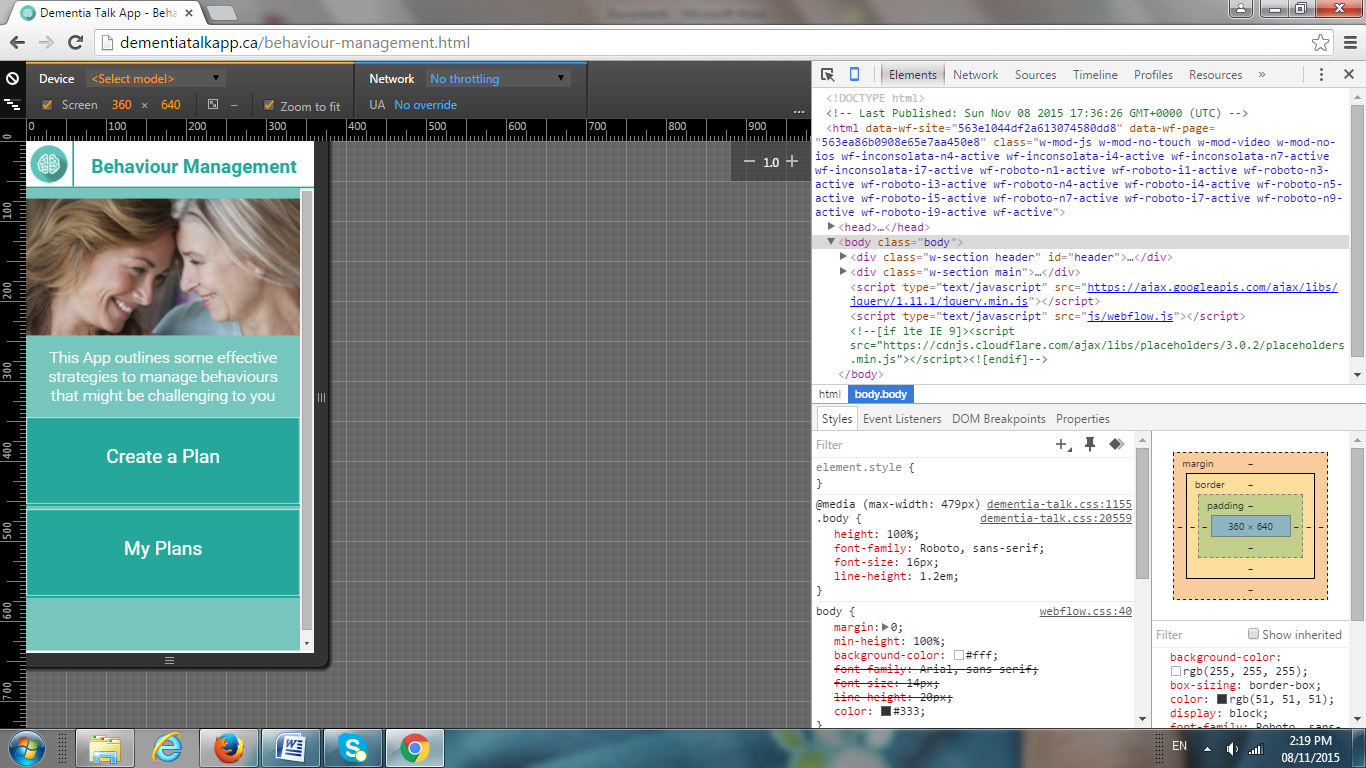This screenshot has width=1366, height=768.
Task: Collapse the body element node
Action: tap(830, 242)
